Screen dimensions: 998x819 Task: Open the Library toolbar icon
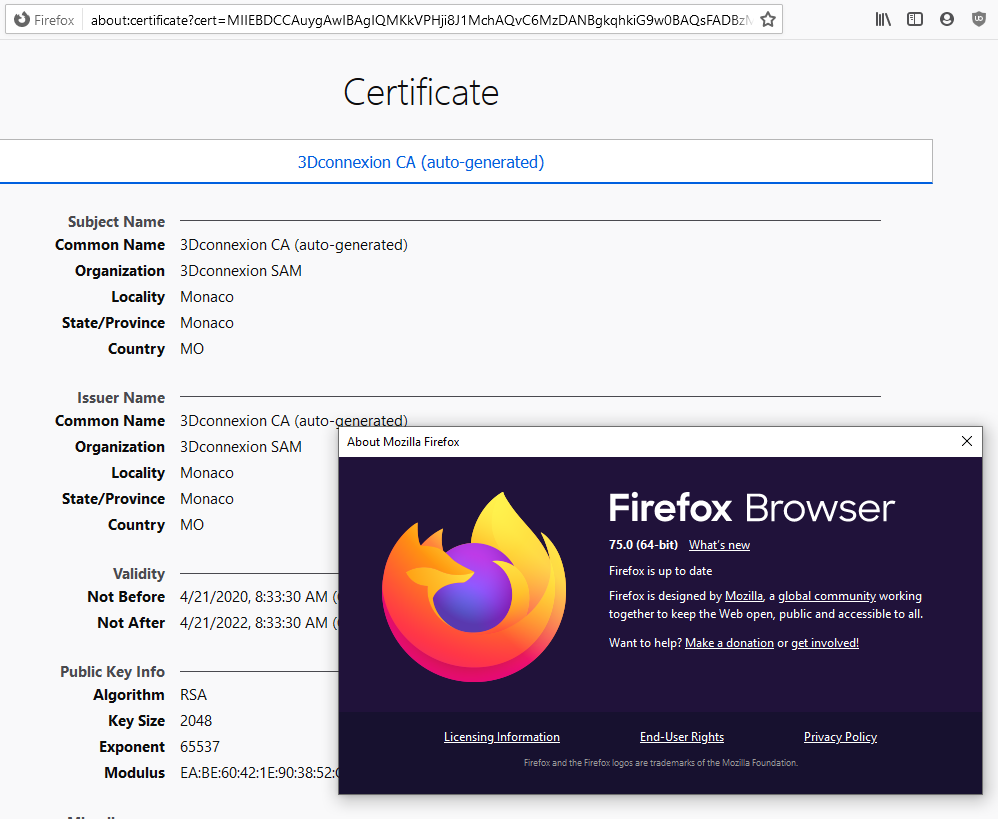point(883,19)
